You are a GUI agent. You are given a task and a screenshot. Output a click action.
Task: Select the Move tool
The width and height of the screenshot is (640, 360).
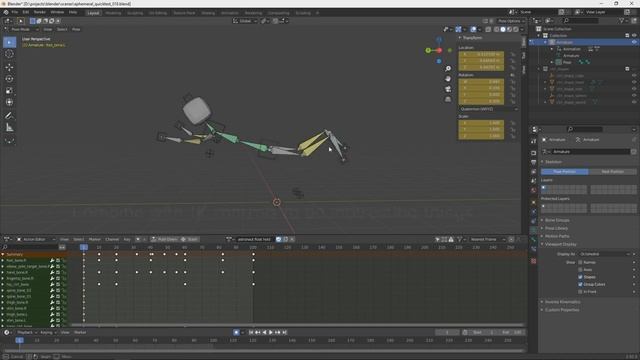coord(9,67)
